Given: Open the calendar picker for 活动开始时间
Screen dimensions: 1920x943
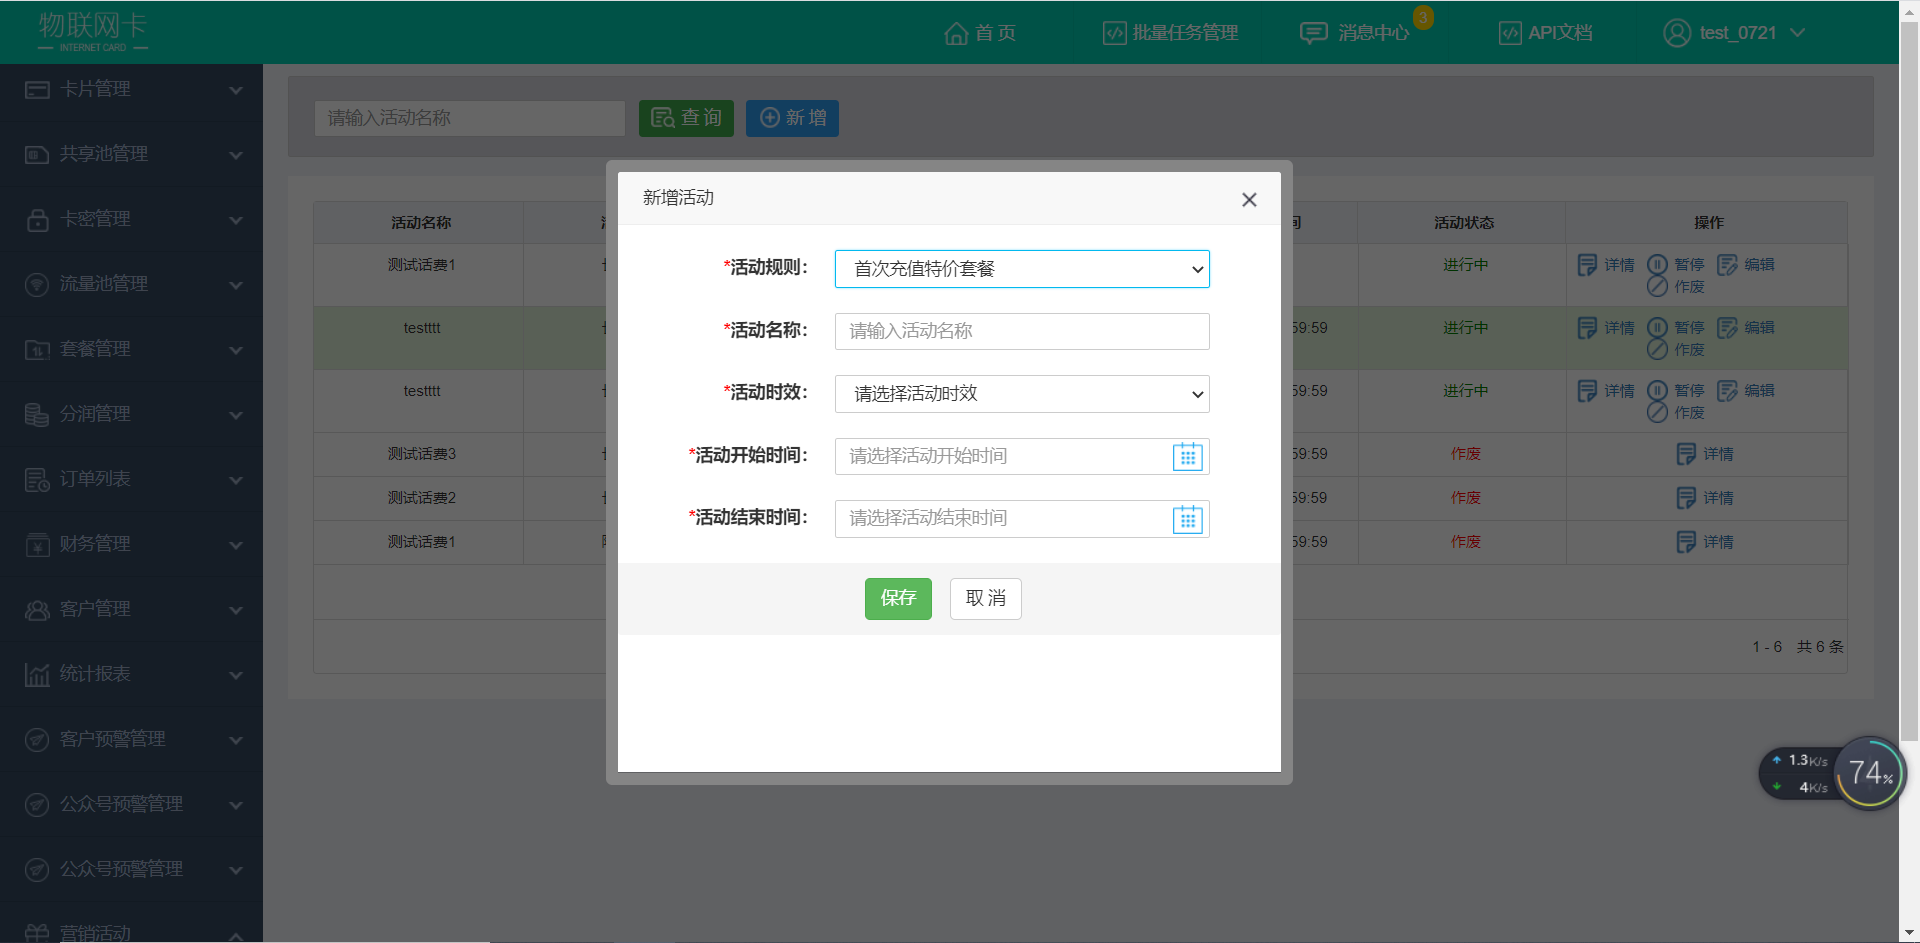Looking at the screenshot, I should pyautogui.click(x=1188, y=457).
